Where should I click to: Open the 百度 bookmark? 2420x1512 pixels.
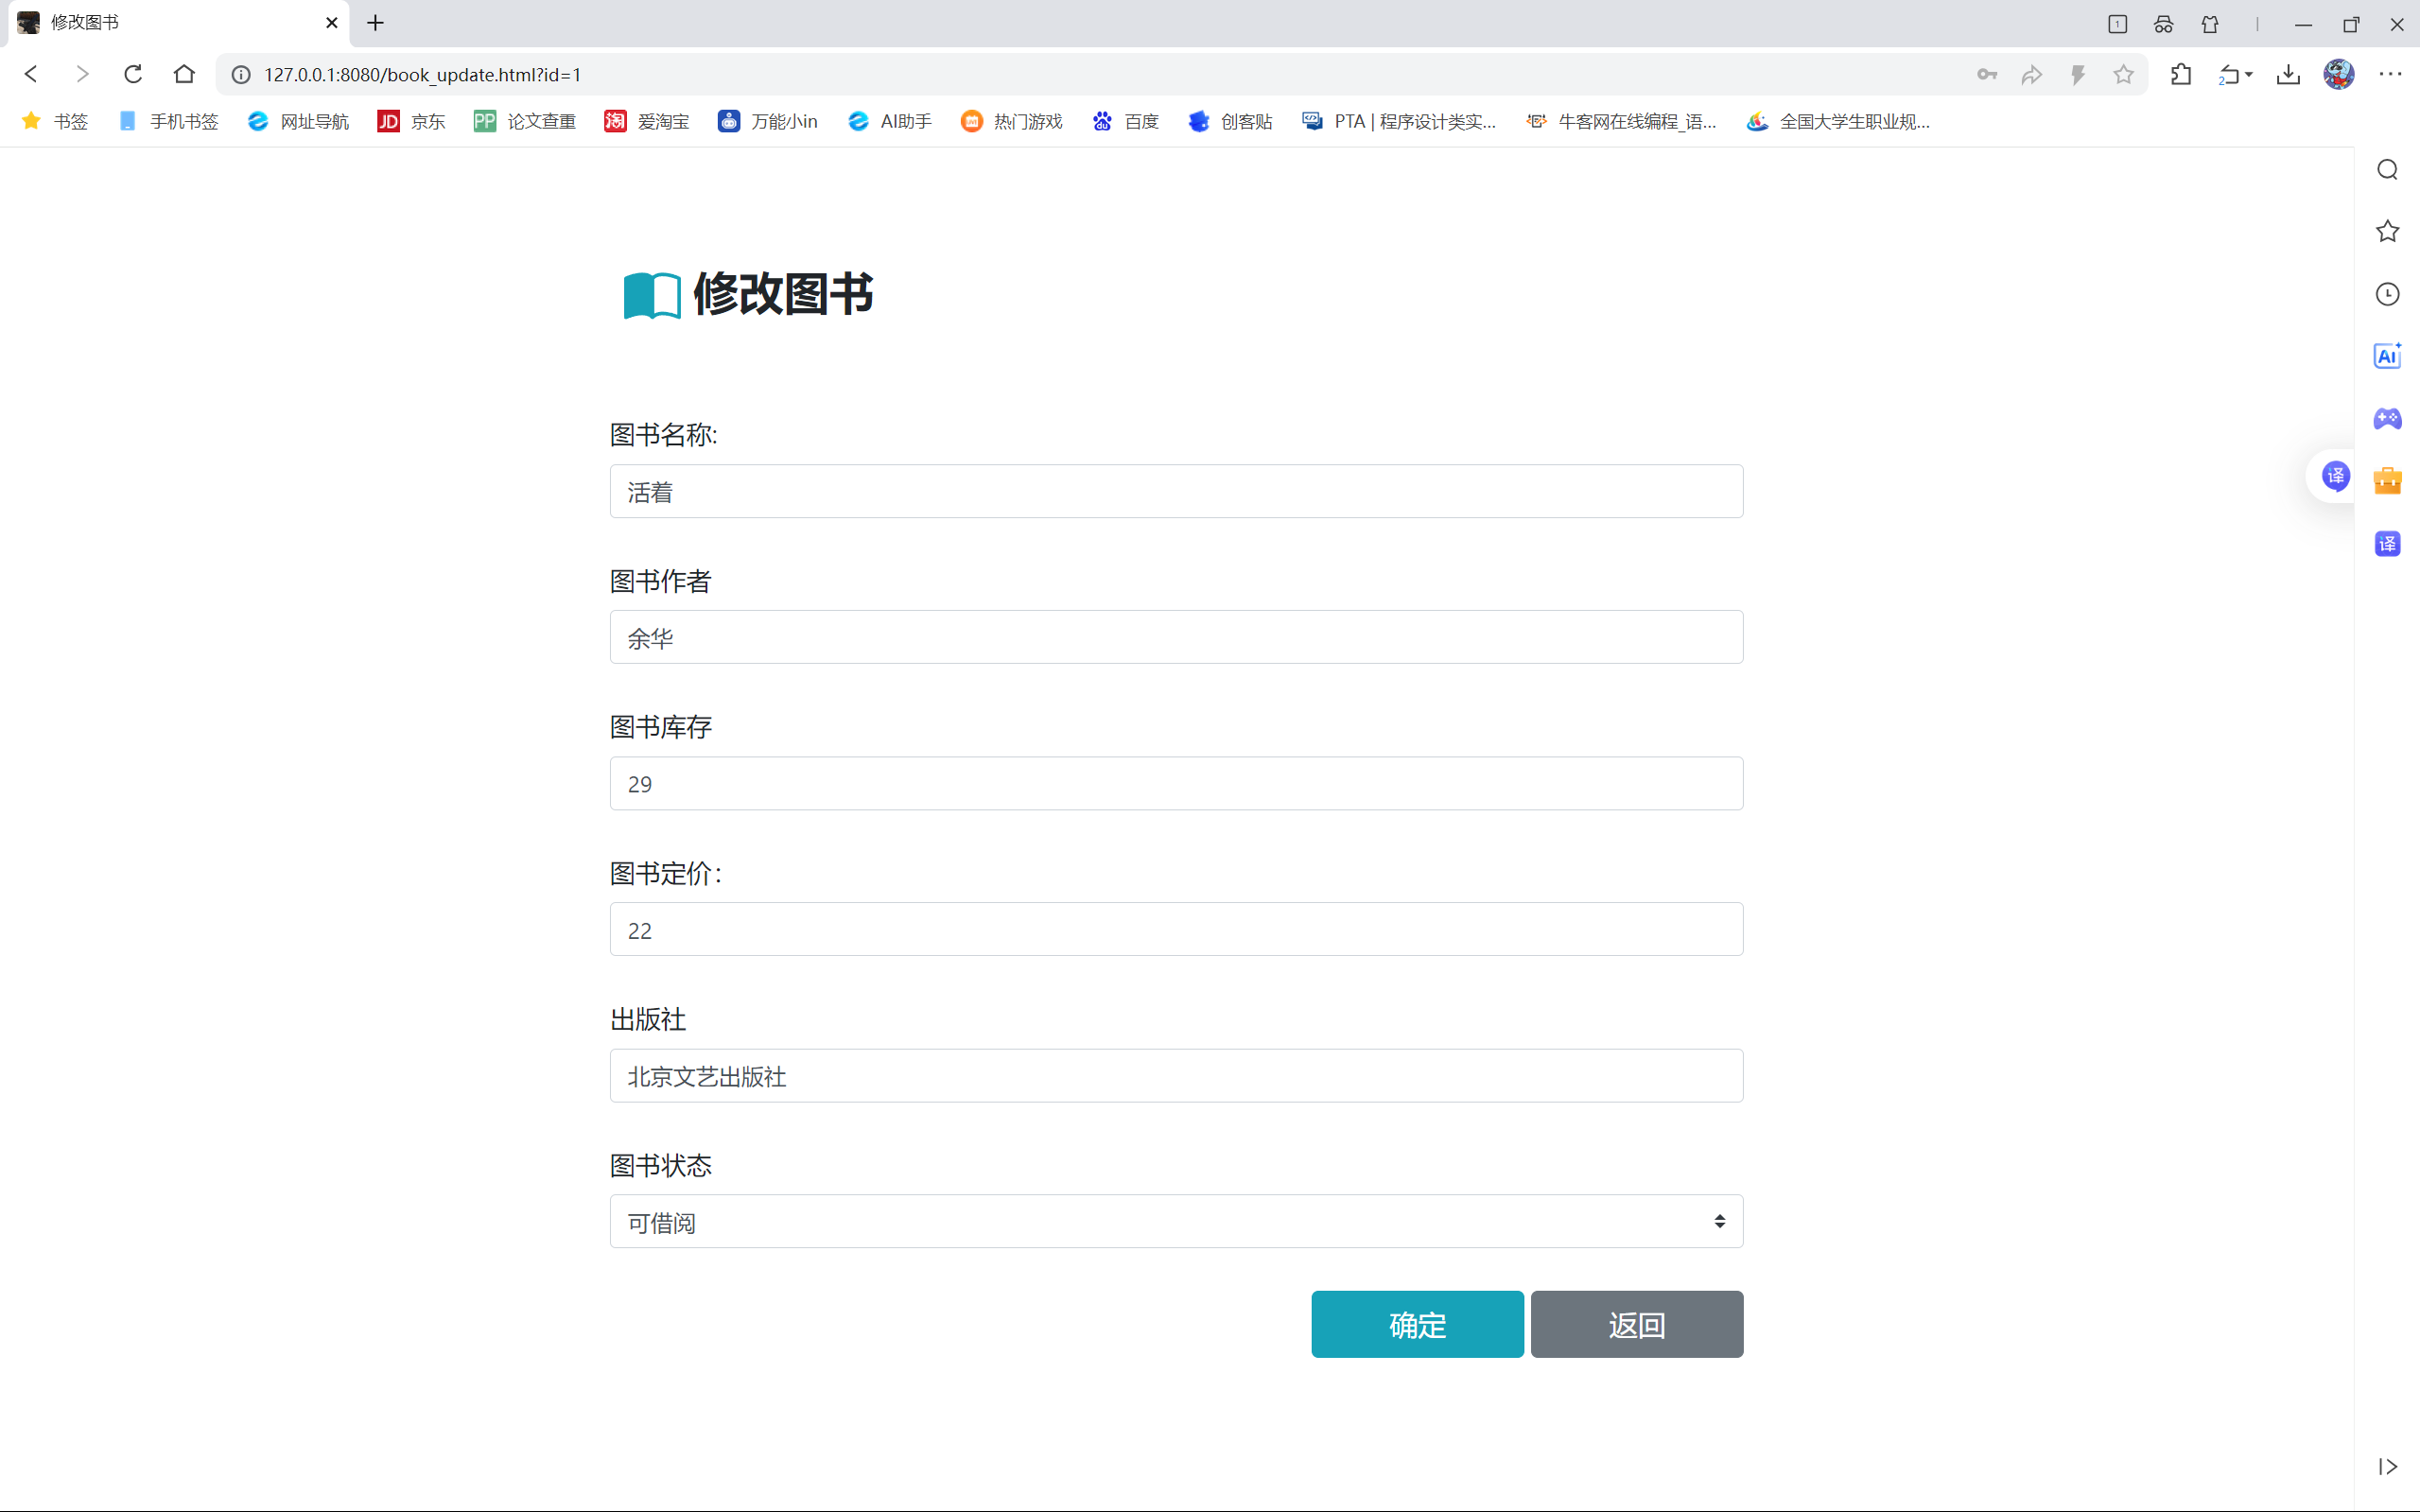(x=1126, y=122)
